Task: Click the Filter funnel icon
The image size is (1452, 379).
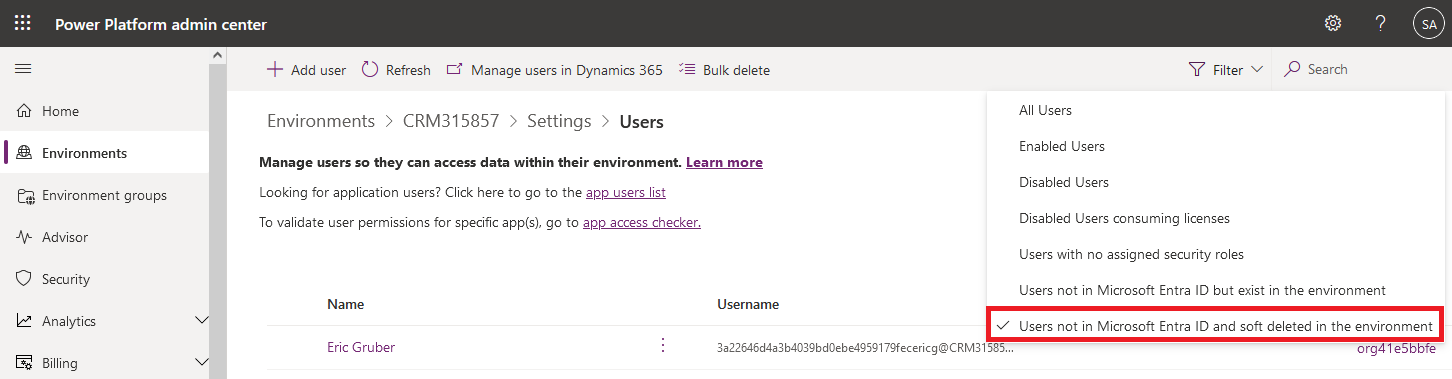Action: point(1197,70)
